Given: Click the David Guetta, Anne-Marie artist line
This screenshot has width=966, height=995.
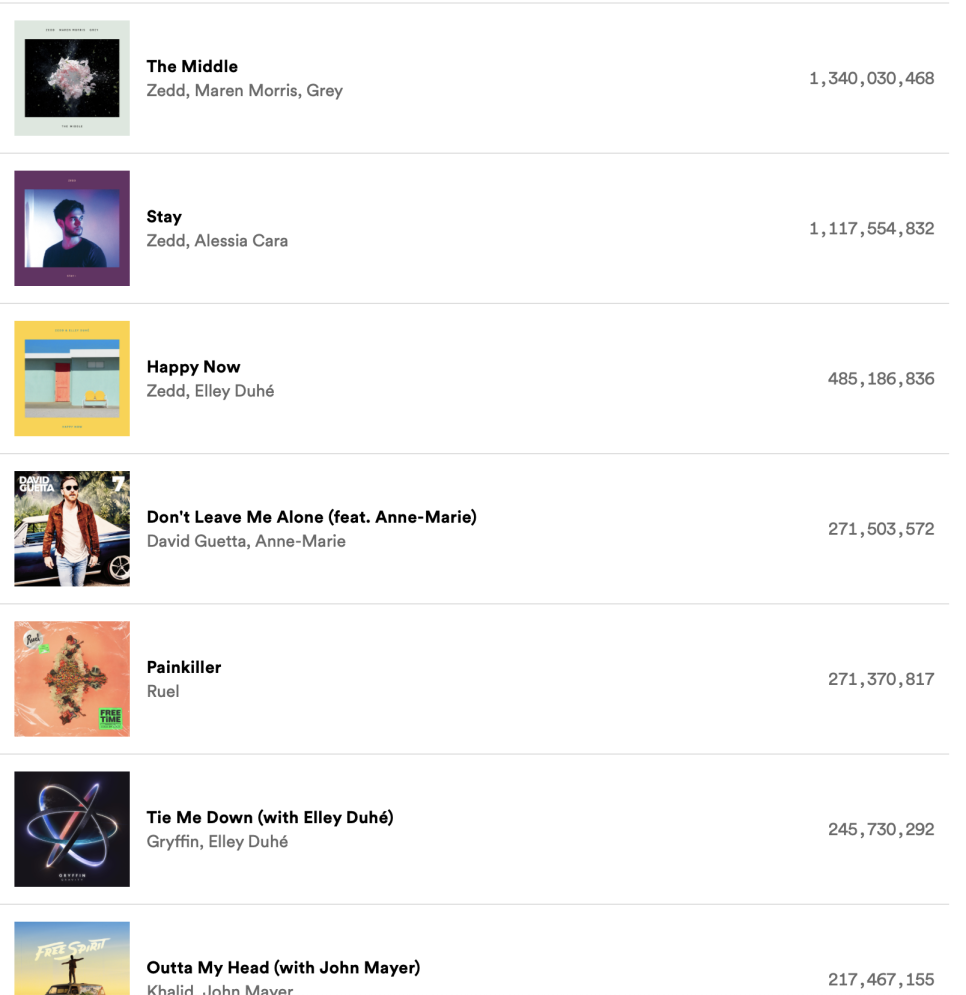Looking at the screenshot, I should point(246,541).
